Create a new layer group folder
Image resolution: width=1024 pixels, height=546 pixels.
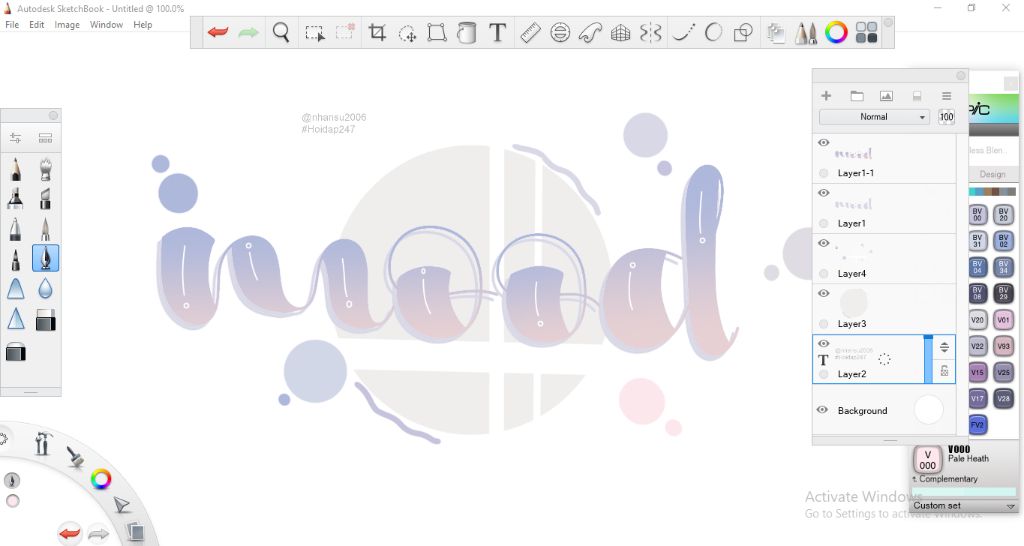(x=857, y=96)
